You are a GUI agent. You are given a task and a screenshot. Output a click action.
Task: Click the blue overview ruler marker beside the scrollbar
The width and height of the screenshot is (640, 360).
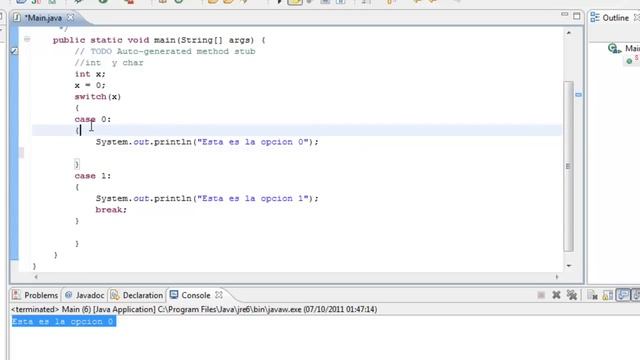tap(578, 95)
